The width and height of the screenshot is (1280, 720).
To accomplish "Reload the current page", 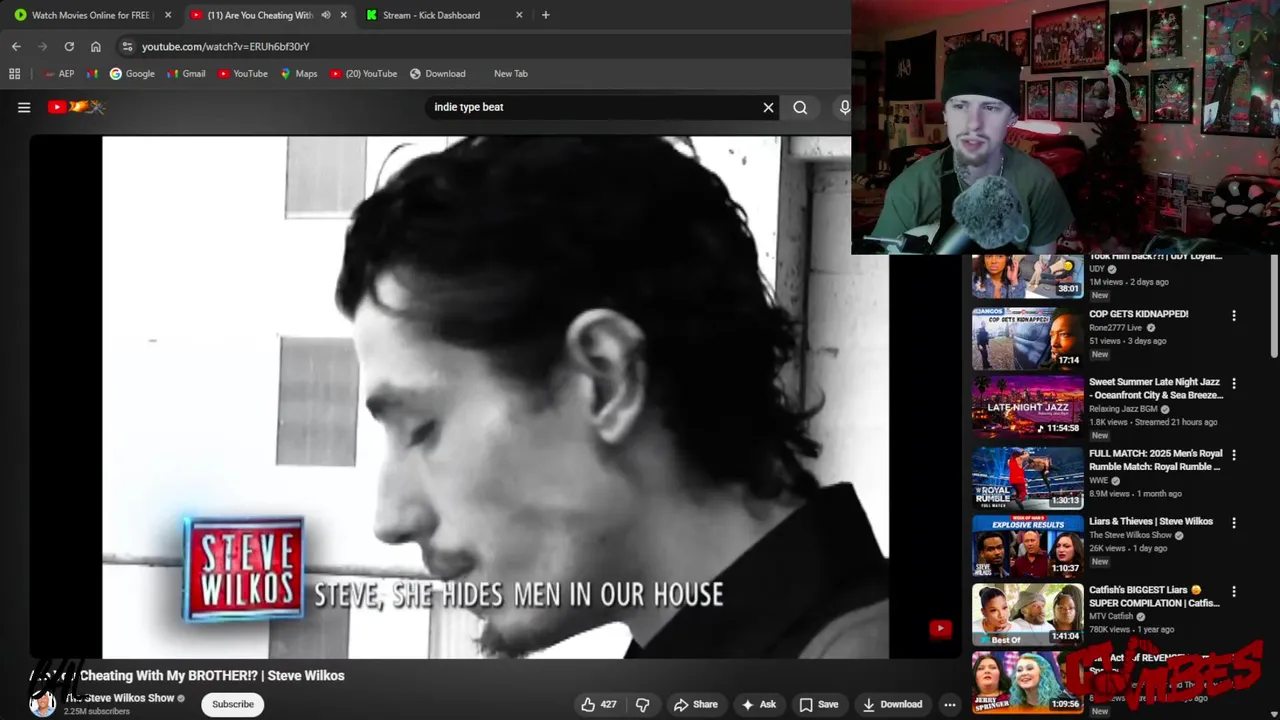I will (x=69, y=46).
